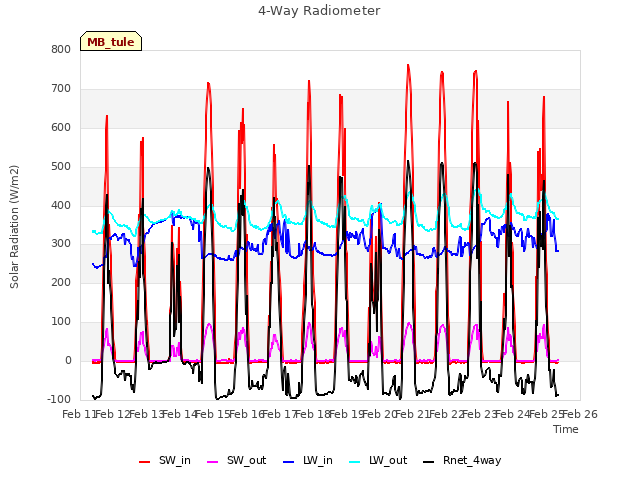Image resolution: width=640 pixels, height=480 pixels.
Task: Click the 400 y-axis tick label
Action: coord(61,205)
